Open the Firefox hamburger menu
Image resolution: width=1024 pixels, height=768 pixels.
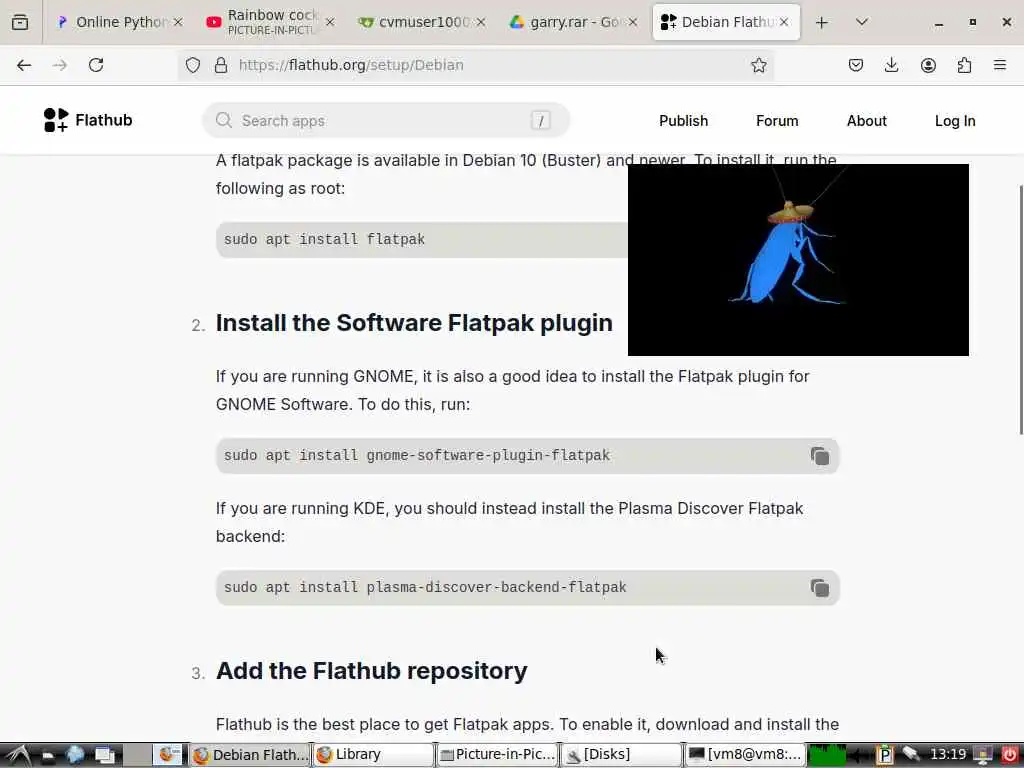tap(1000, 65)
